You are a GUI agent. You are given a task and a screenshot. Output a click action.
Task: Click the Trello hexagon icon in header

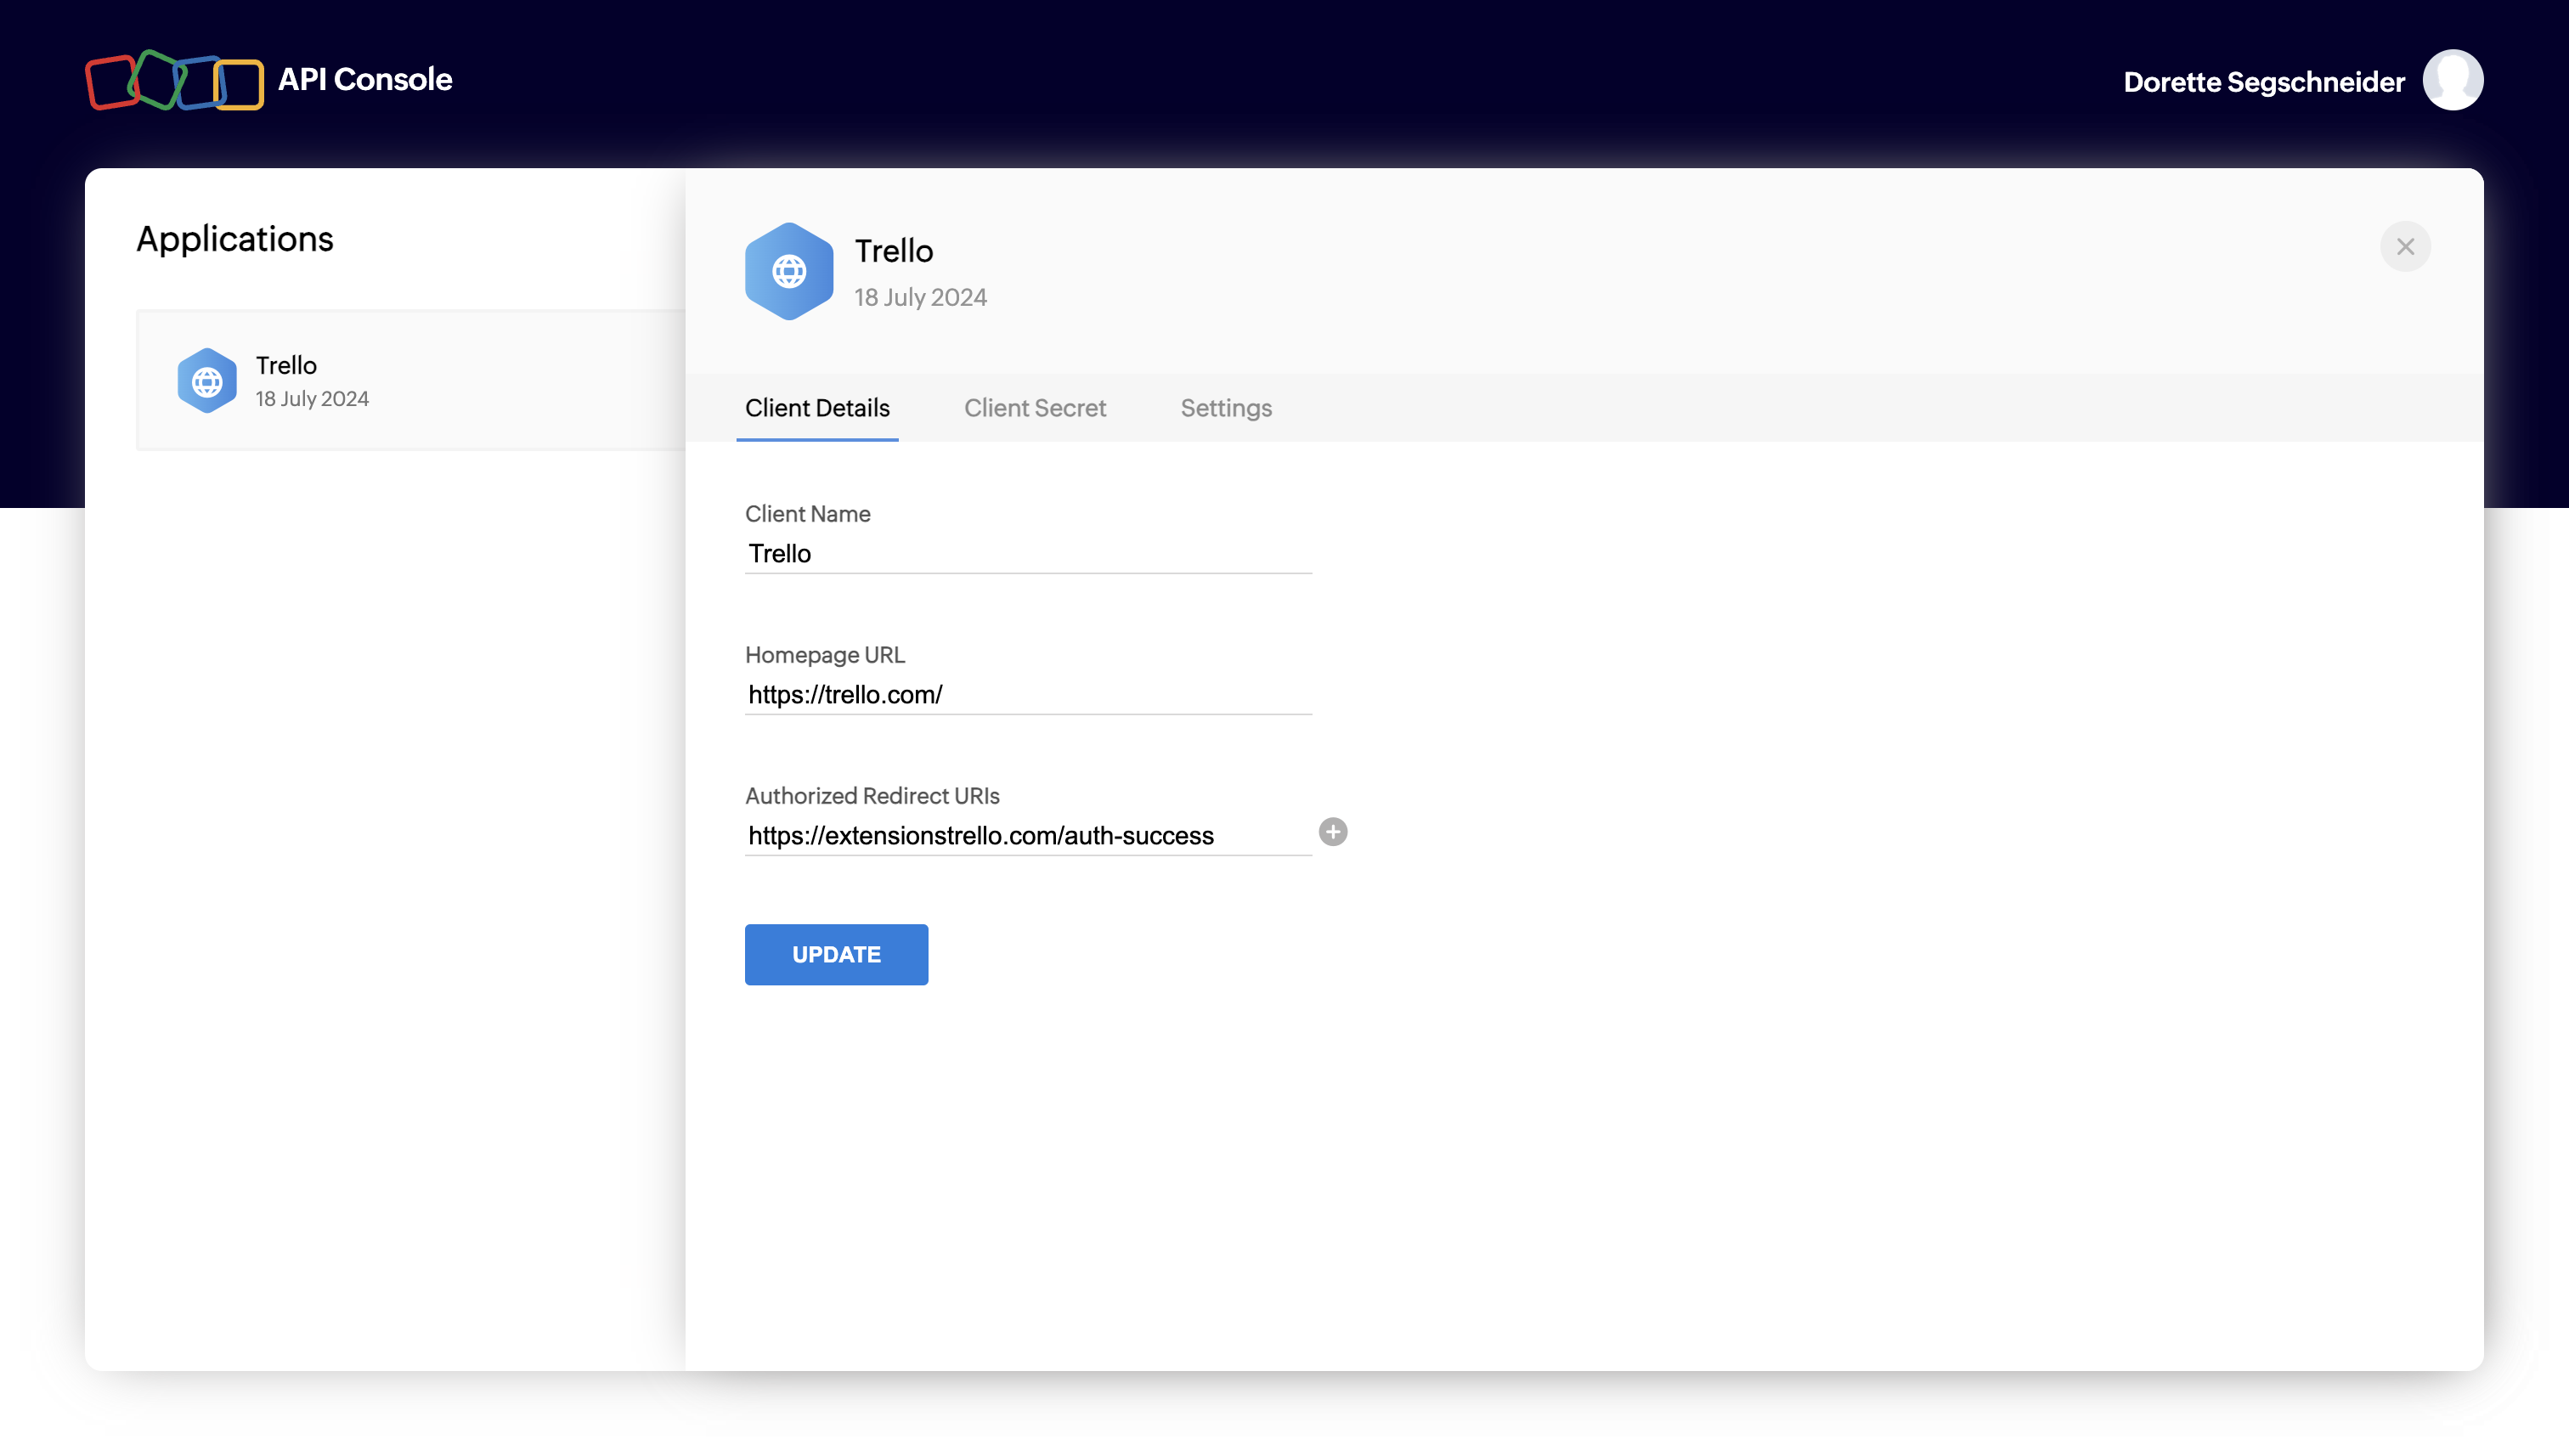788,271
